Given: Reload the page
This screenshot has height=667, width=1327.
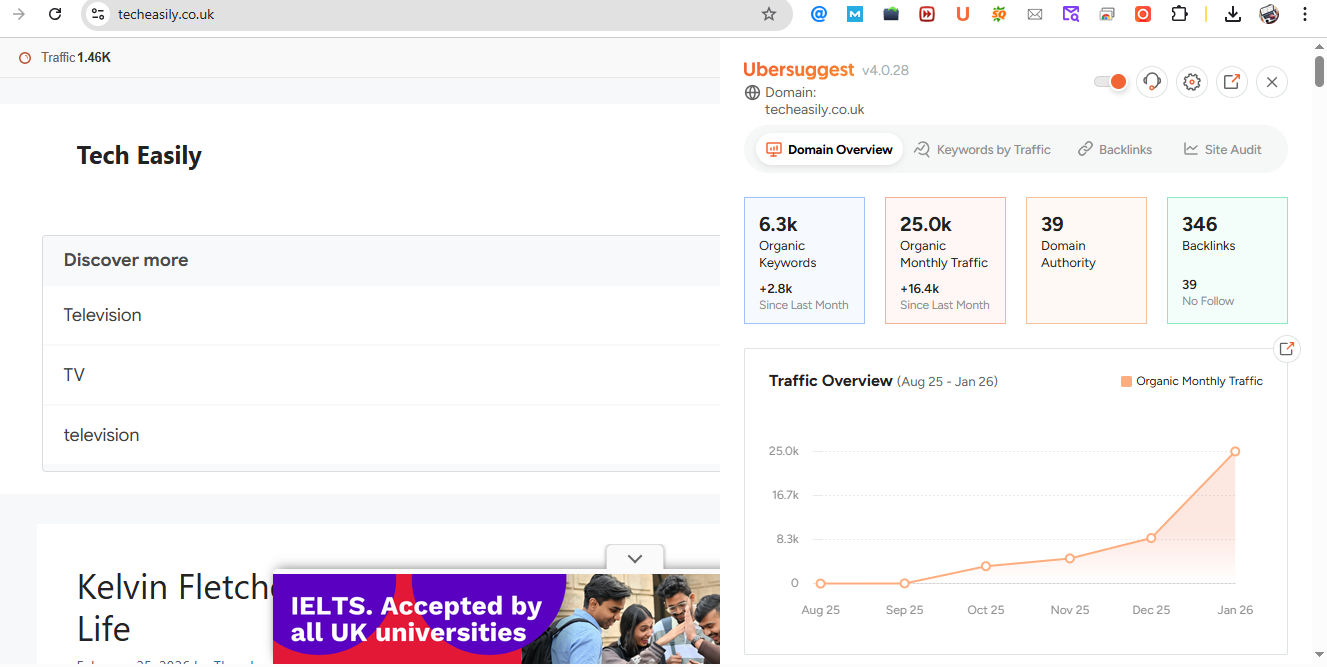Looking at the screenshot, I should click(x=55, y=14).
